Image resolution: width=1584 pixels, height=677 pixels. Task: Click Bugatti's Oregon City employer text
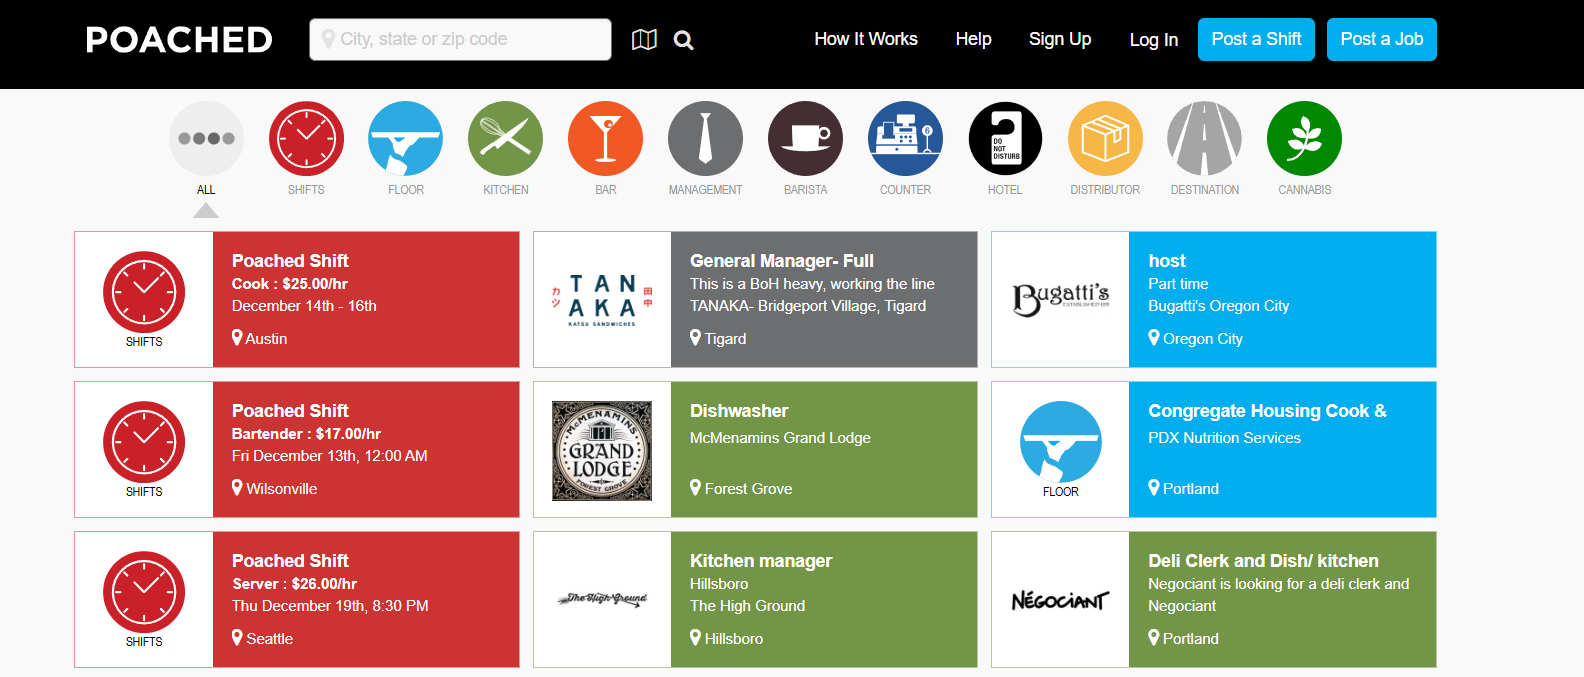1219,306
